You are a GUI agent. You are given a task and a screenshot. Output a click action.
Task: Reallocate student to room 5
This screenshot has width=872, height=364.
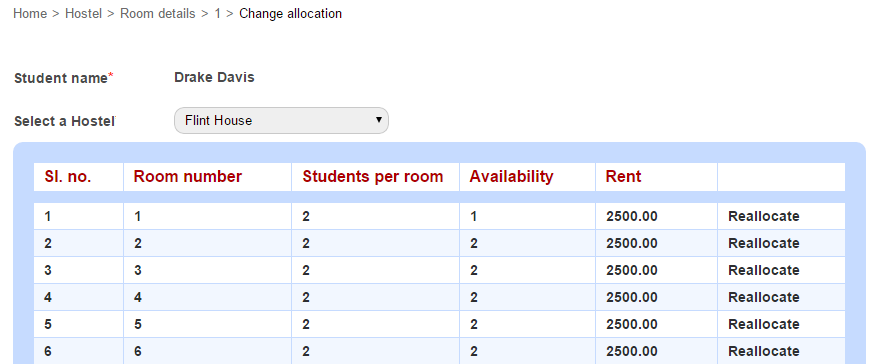coord(764,324)
